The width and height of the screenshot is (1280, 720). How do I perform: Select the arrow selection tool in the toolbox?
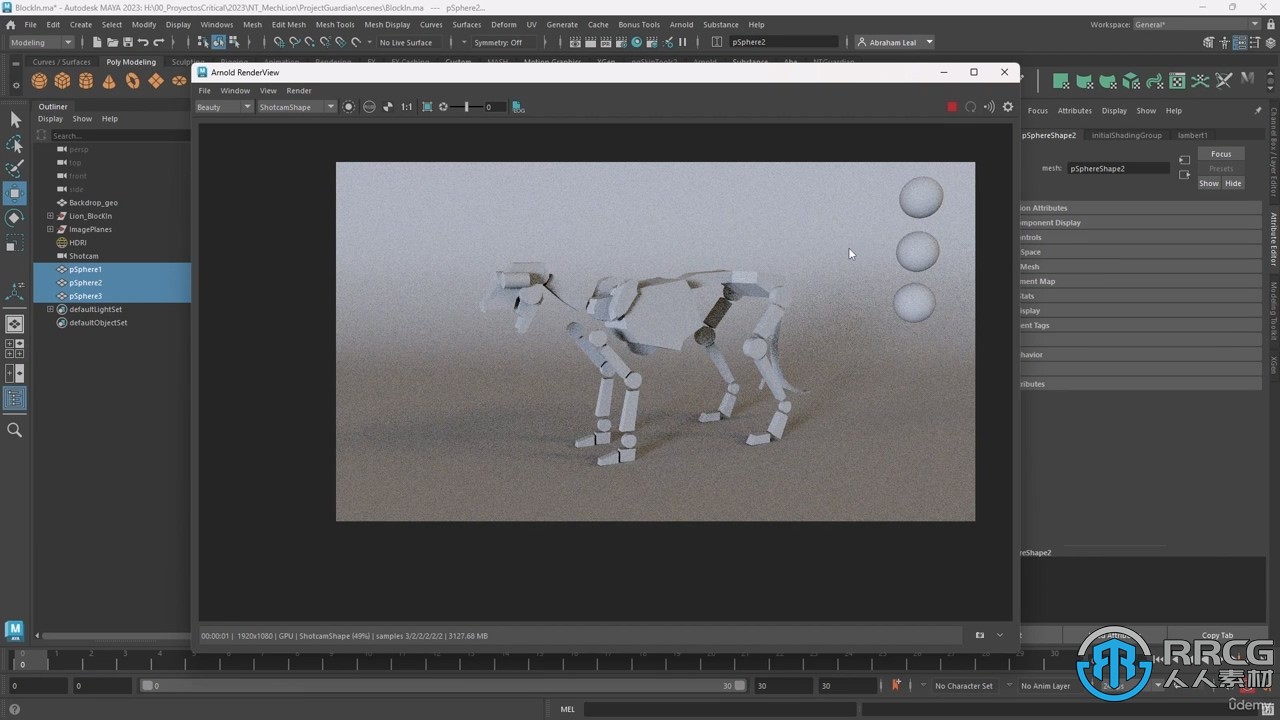click(15, 120)
